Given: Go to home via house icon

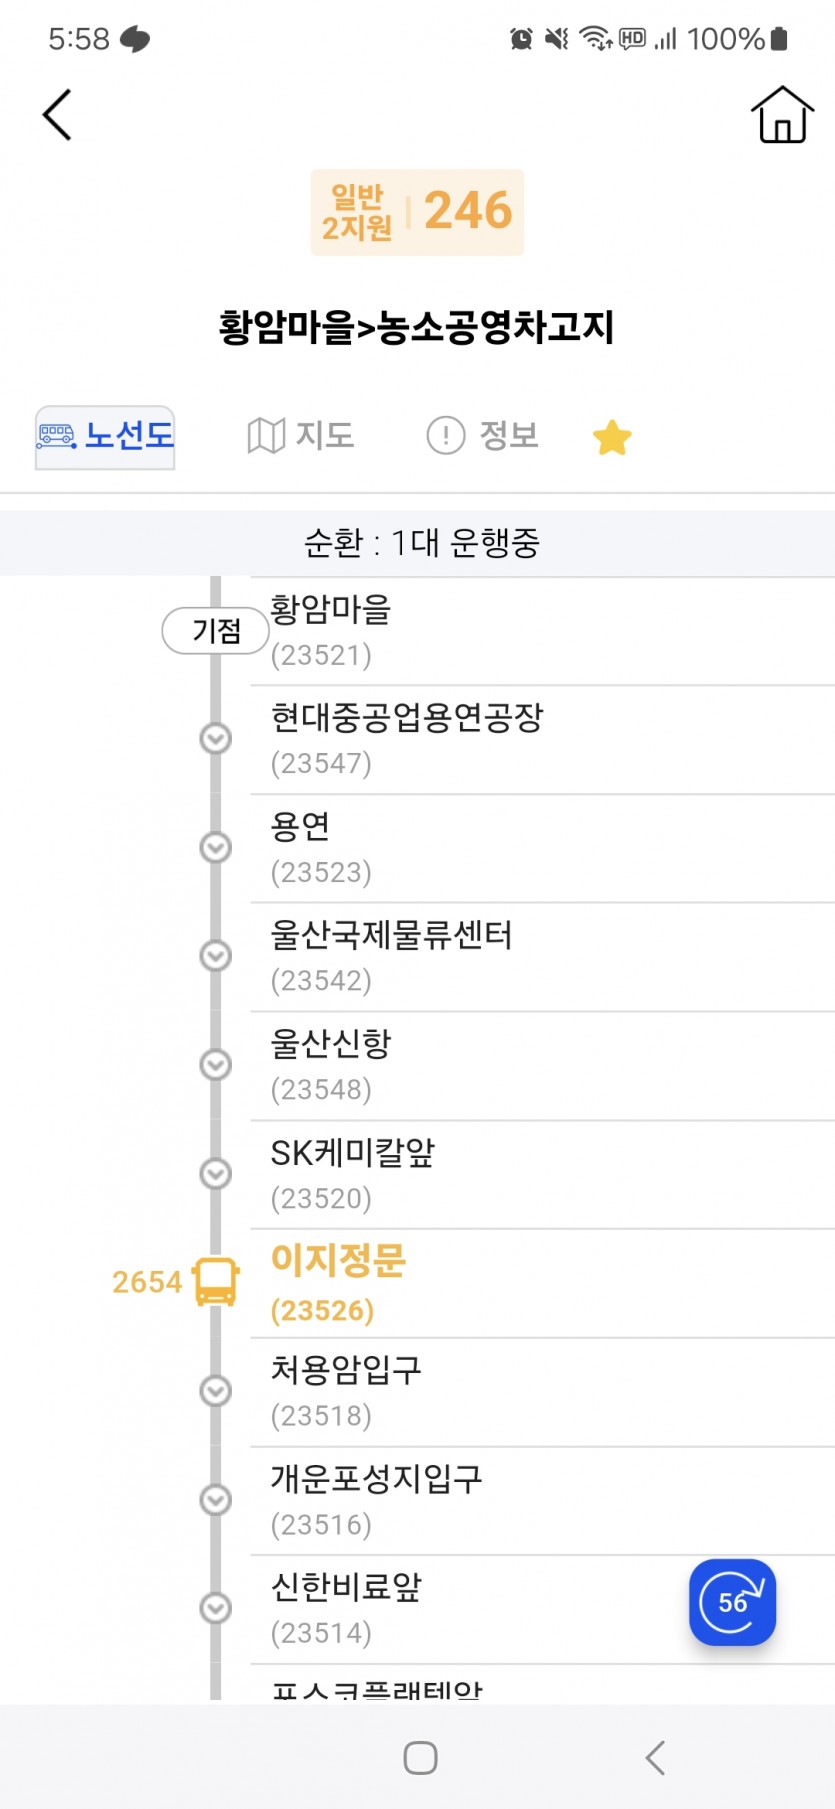Looking at the screenshot, I should [x=782, y=114].
